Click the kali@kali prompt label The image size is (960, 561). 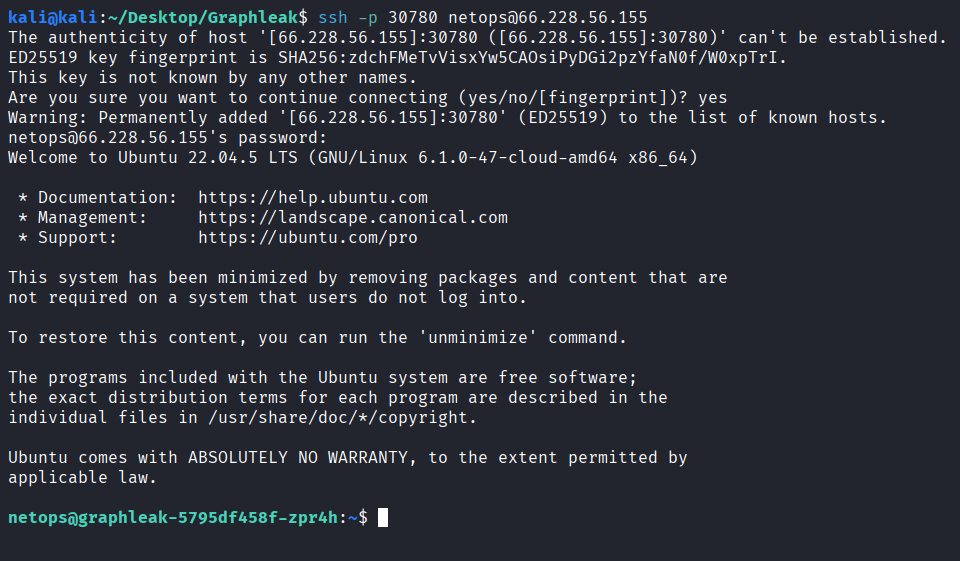click(53, 18)
